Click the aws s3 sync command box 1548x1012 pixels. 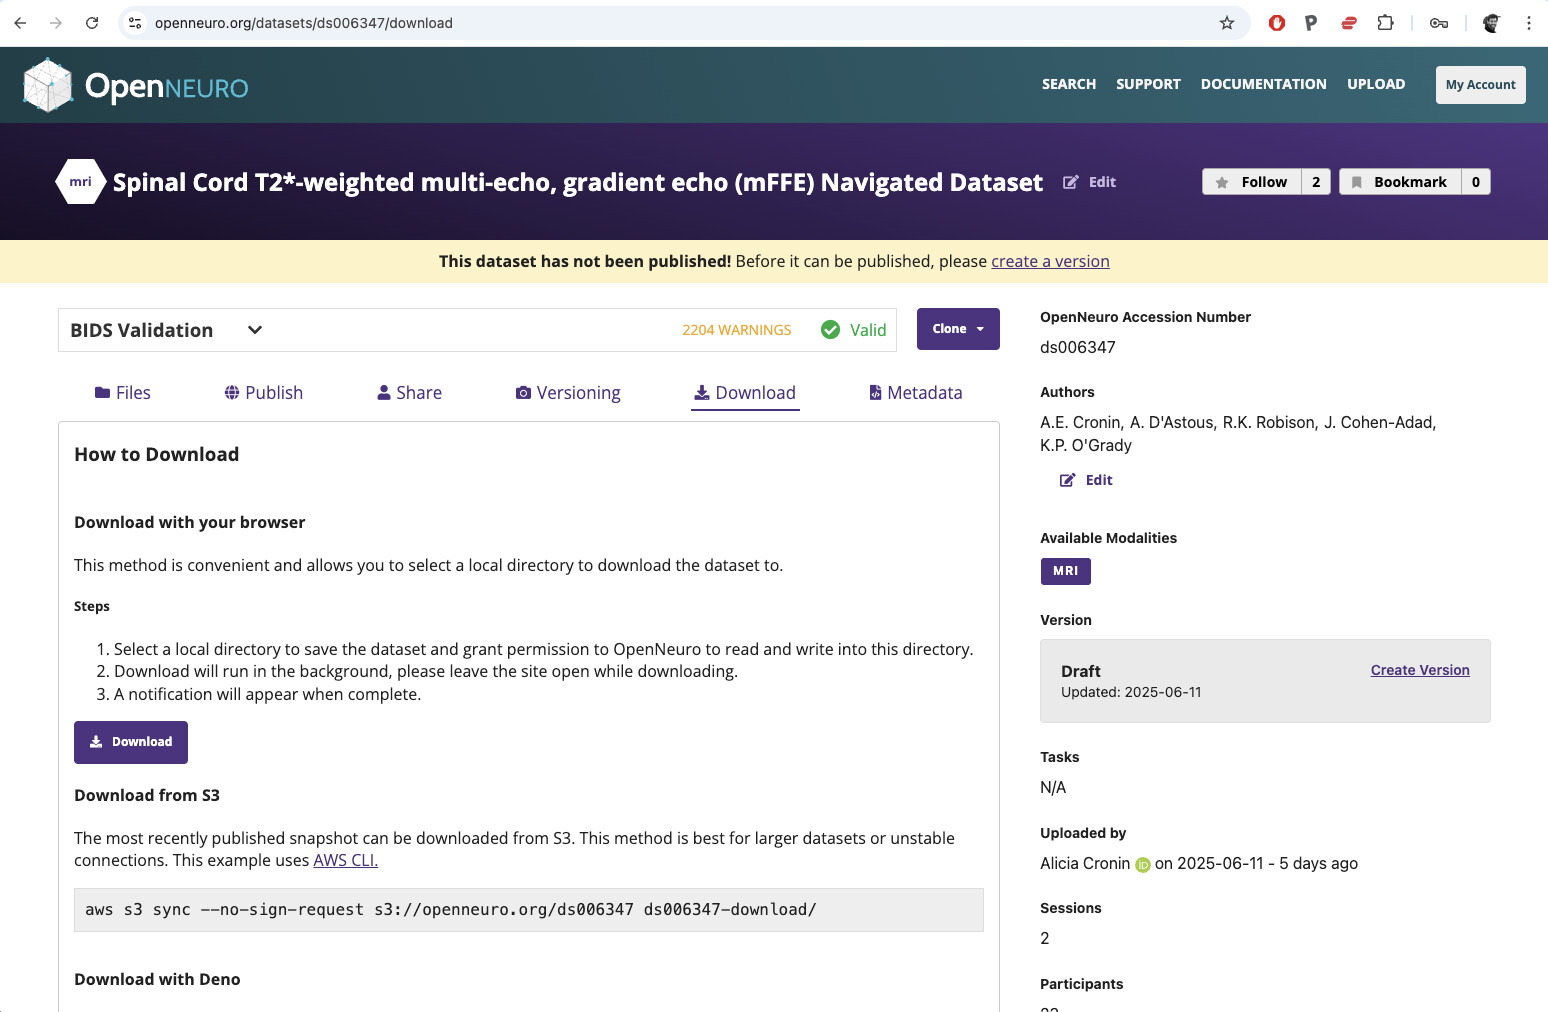coord(529,910)
